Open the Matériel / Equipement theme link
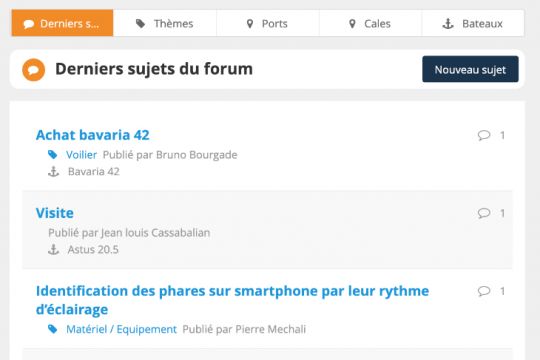This screenshot has width=540, height=360. point(121,329)
